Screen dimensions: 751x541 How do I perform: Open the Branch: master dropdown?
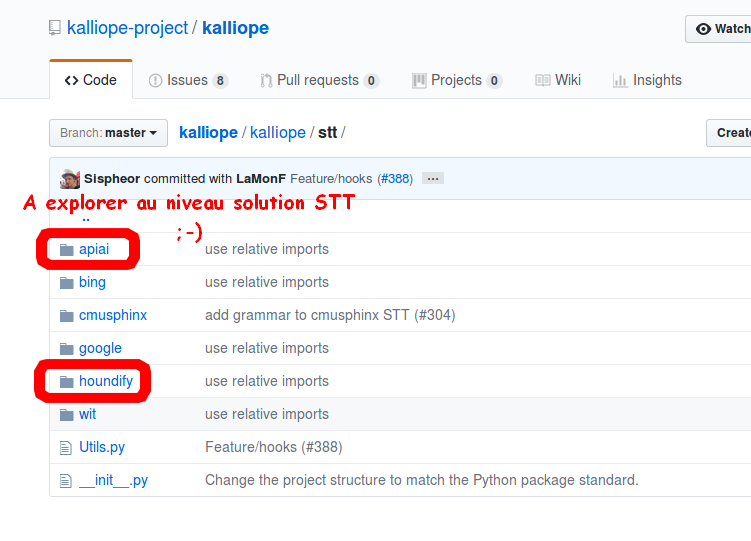[x=108, y=133]
